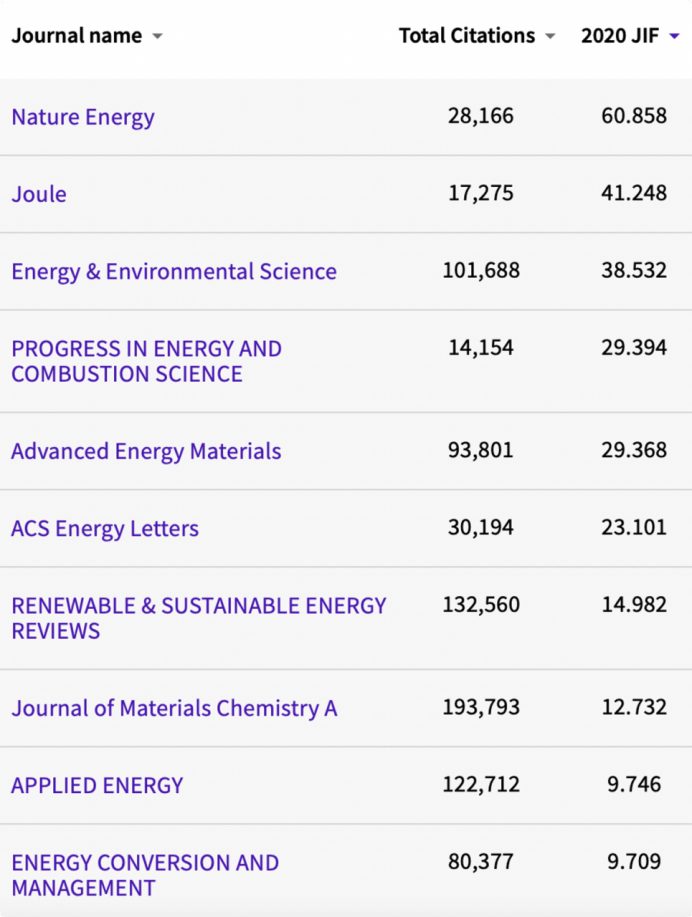This screenshot has width=692, height=917.
Task: Click the 60.858 impact factor value
Action: pos(634,116)
